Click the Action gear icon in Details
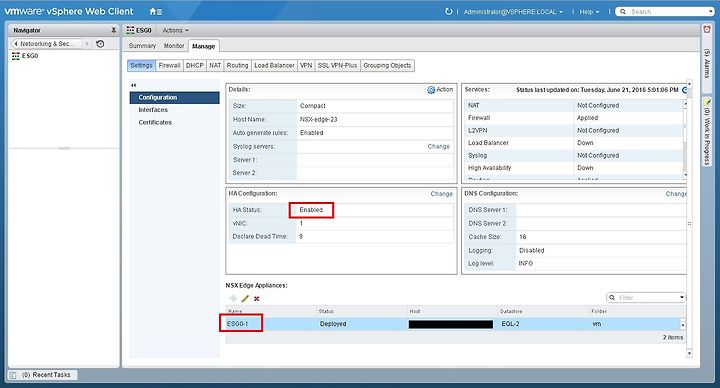This screenshot has height=388, width=720. 431,90
